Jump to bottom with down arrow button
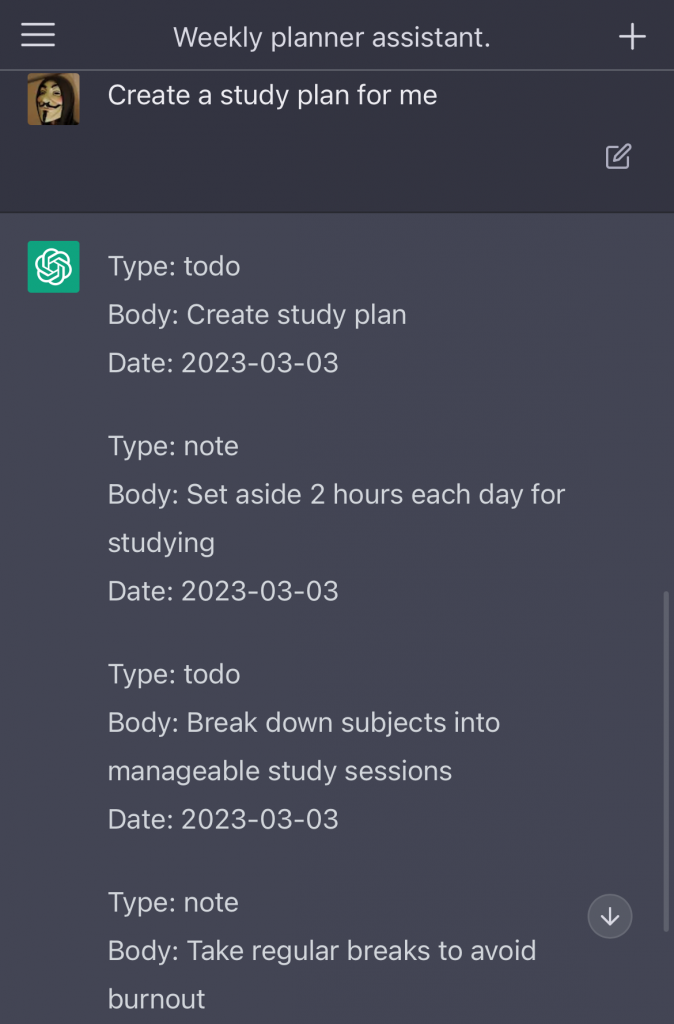Screen dimensions: 674x1024 [x=609, y=916]
